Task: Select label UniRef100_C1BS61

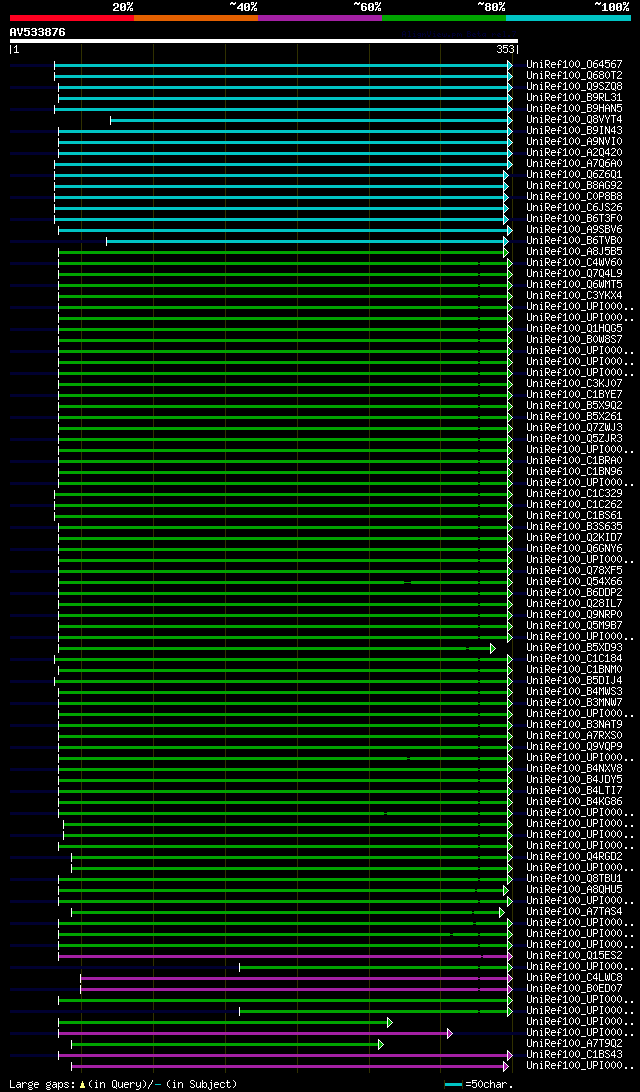Action: click(575, 515)
